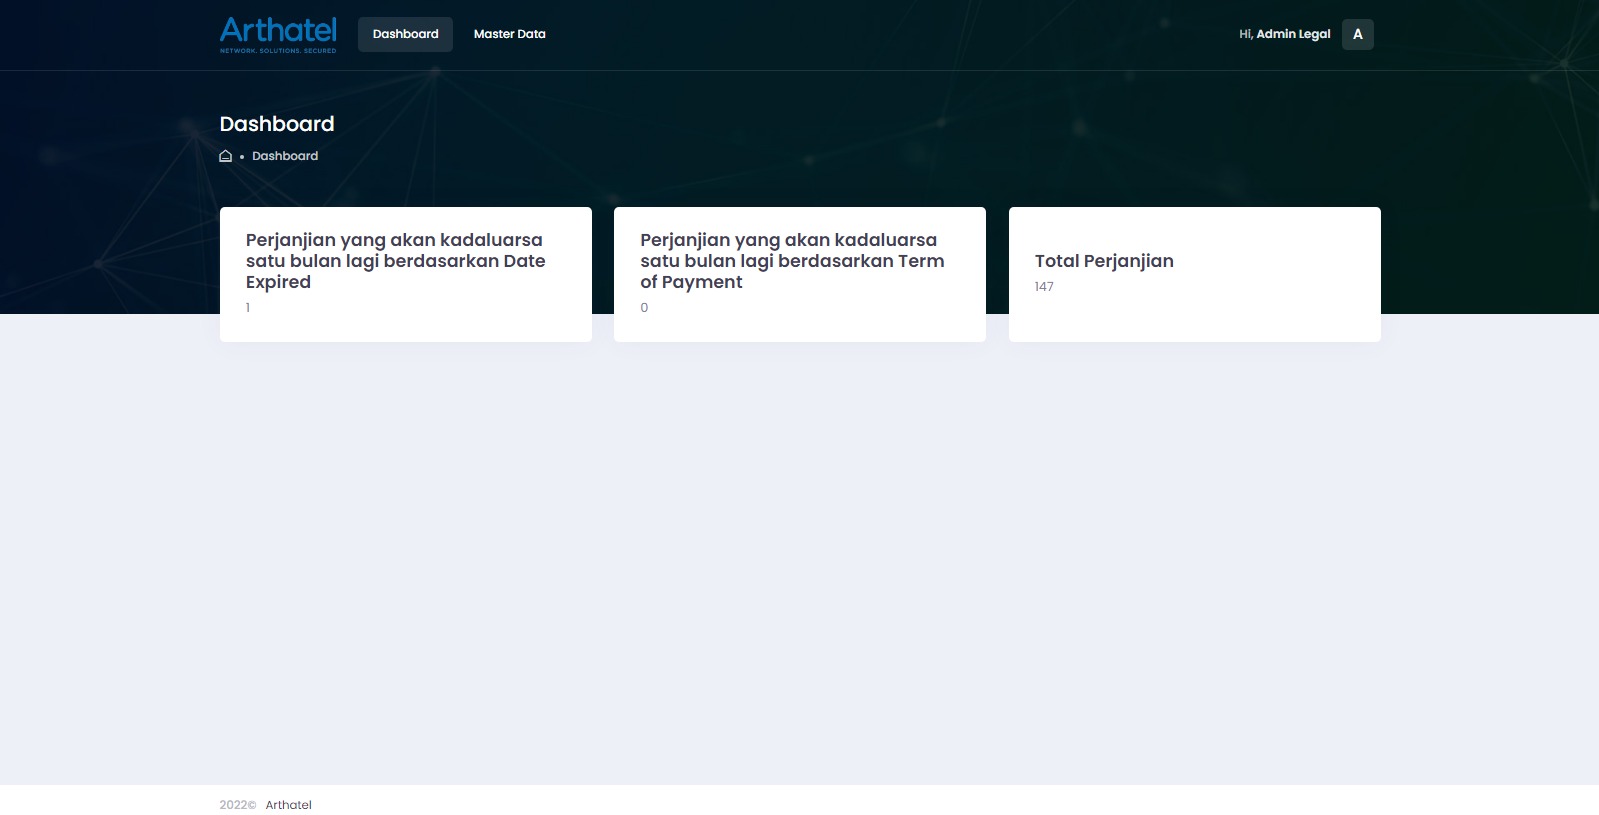Click the bullet separator in the breadcrumb
Image resolution: width=1599 pixels, height=815 pixels.
pos(242,157)
